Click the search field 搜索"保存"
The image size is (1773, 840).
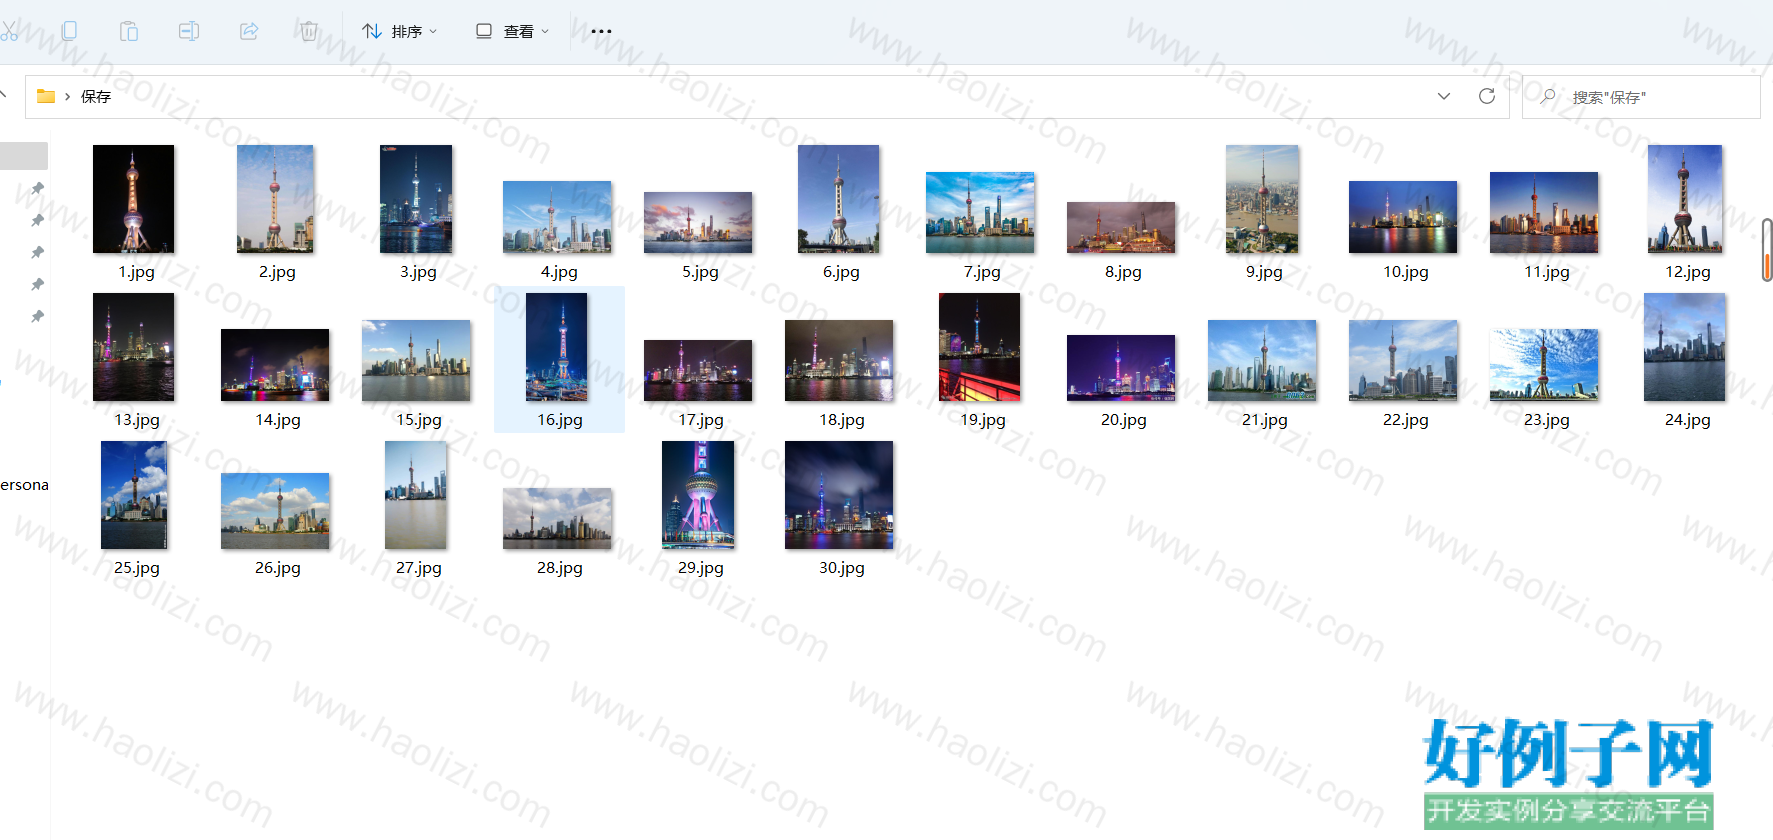pos(1641,97)
